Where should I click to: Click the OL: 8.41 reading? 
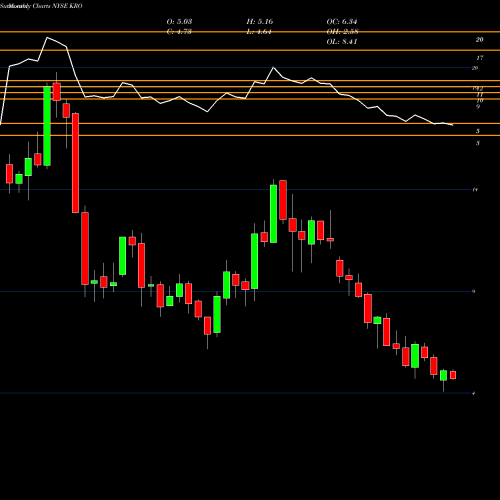click(342, 42)
